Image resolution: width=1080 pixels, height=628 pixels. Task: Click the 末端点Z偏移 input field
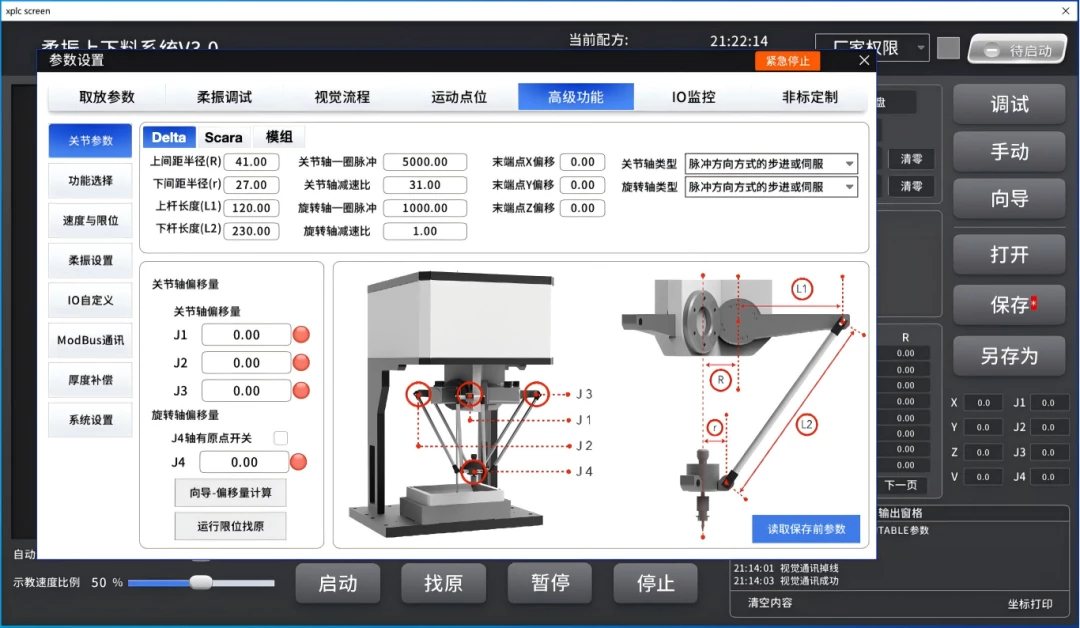point(583,208)
